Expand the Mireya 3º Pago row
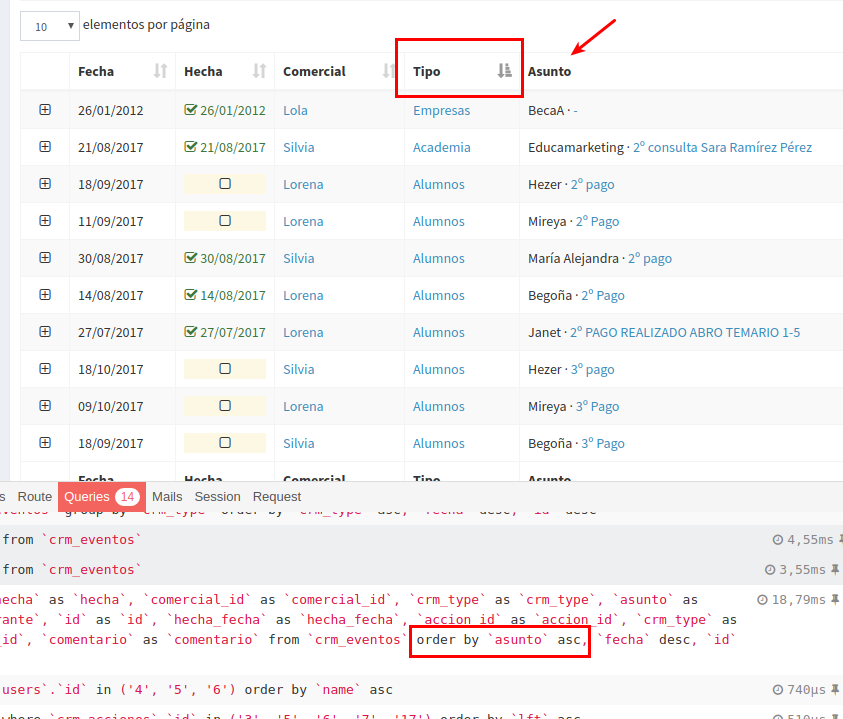843x719 pixels. click(45, 406)
